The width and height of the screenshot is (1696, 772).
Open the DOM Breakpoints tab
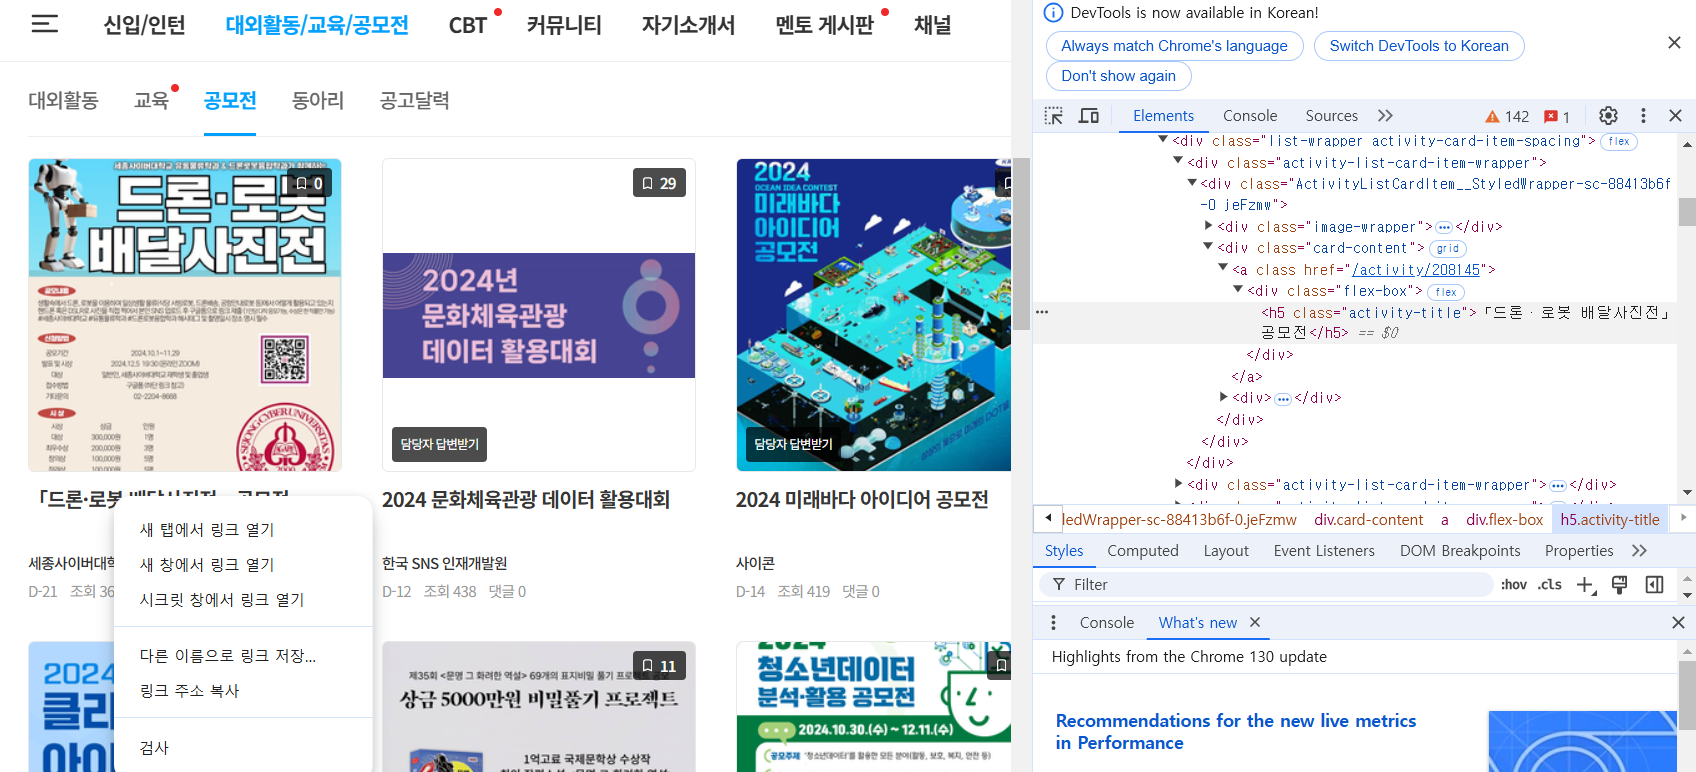tap(1460, 551)
